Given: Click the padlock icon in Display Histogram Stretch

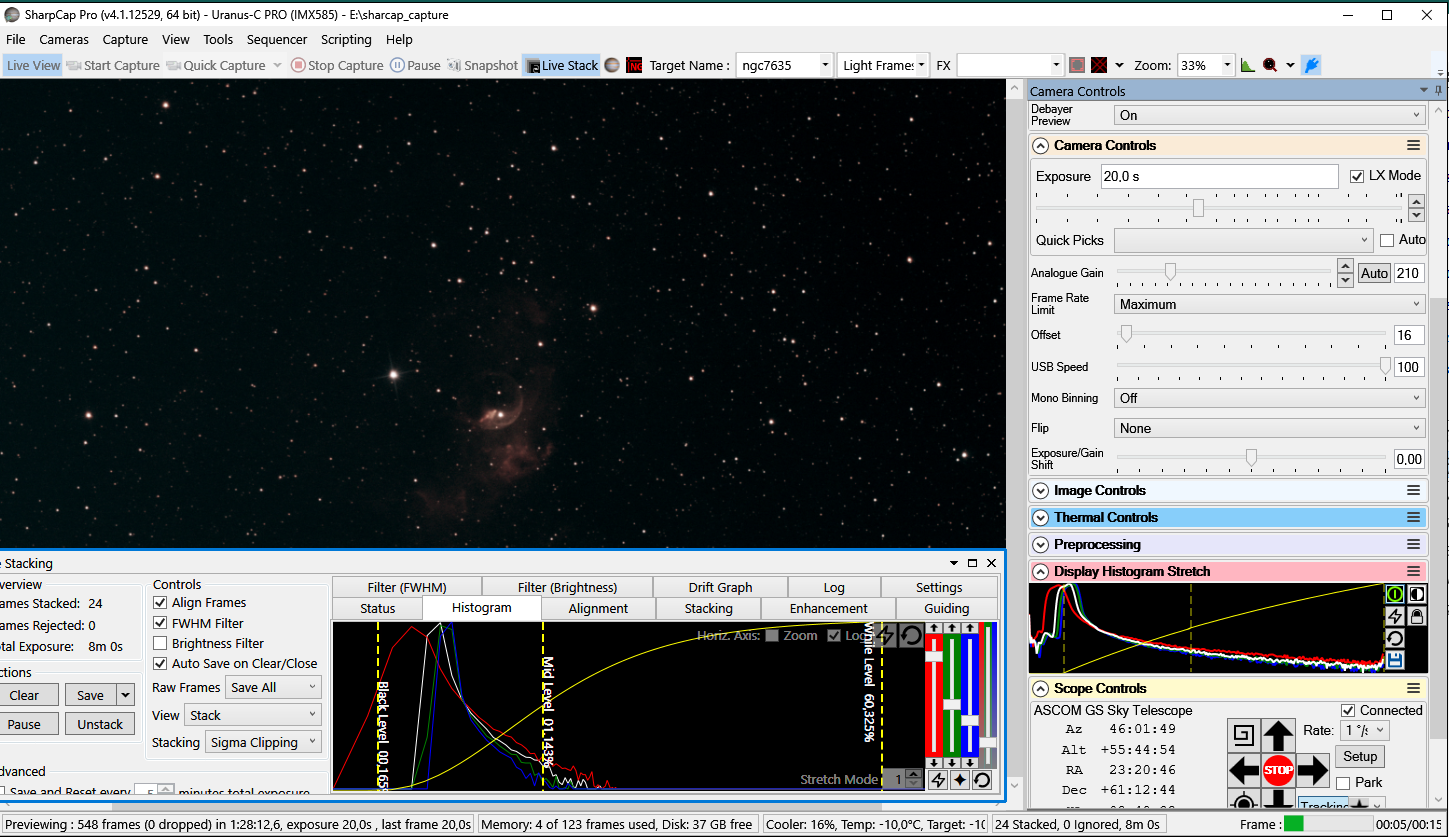Looking at the screenshot, I should coord(1416,616).
